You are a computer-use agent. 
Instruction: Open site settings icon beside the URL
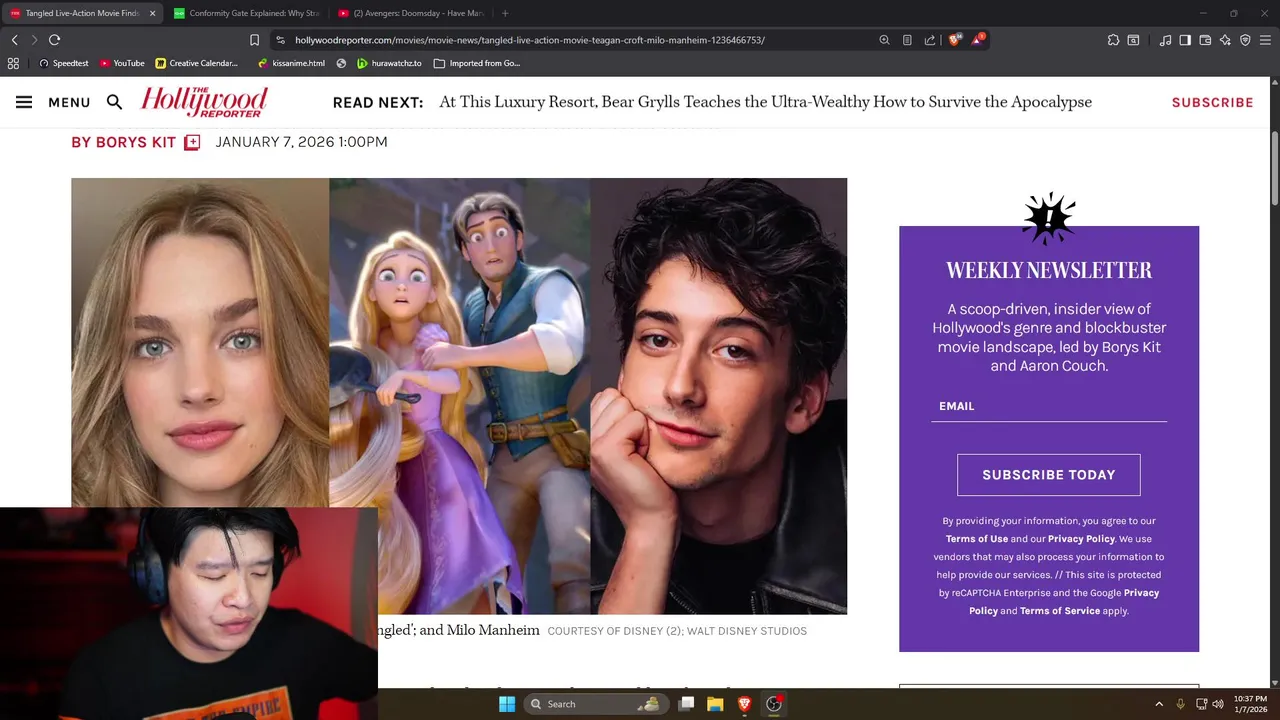[280, 40]
